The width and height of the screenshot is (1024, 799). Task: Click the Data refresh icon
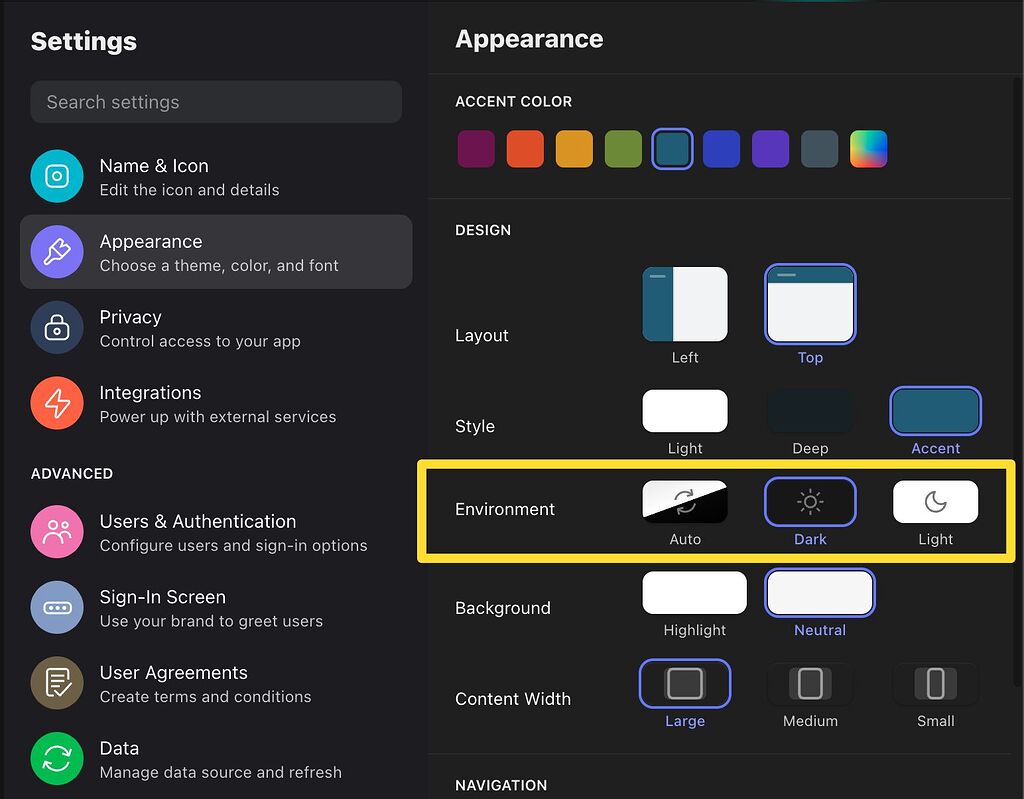(x=57, y=759)
